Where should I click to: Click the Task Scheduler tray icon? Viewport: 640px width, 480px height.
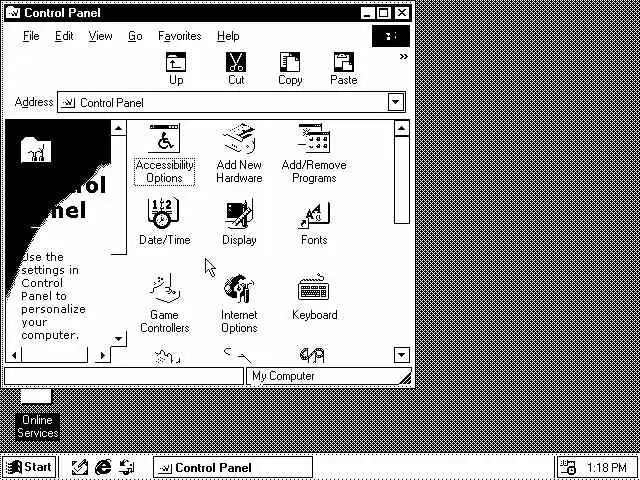[568, 467]
